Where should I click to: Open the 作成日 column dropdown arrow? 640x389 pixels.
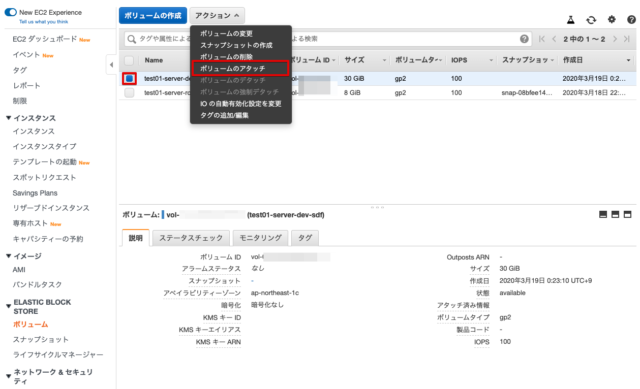click(629, 60)
